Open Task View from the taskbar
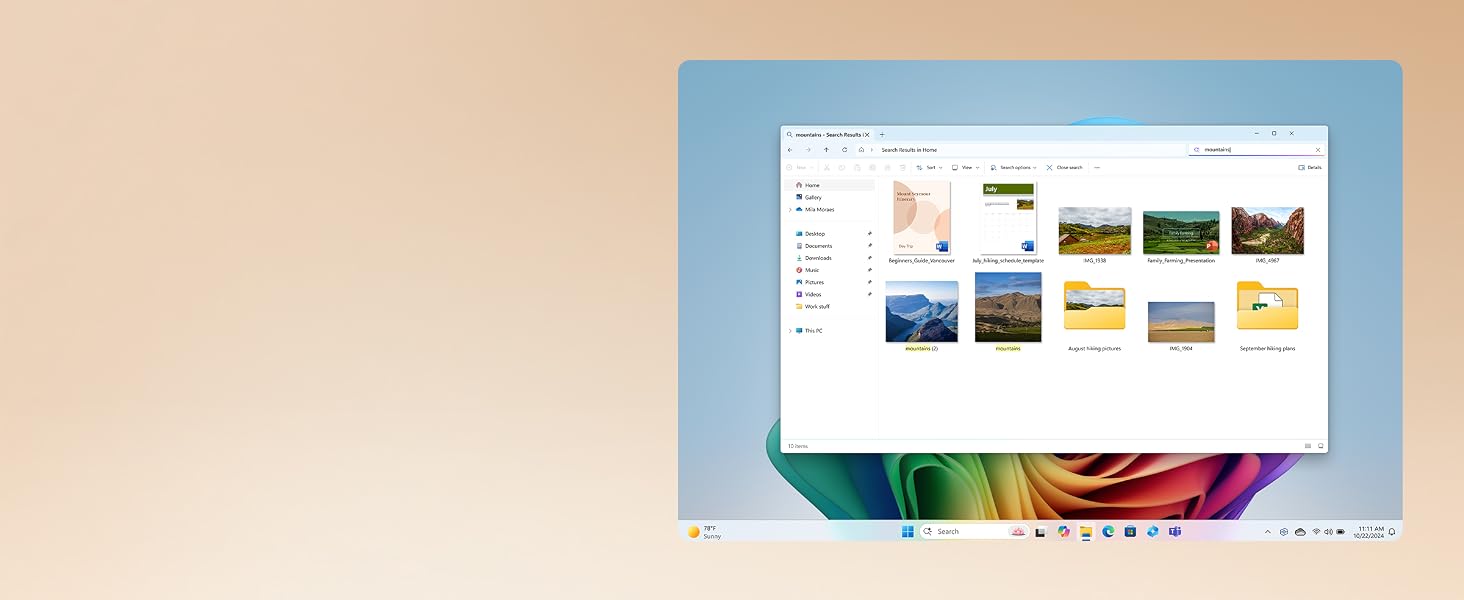The height and width of the screenshot is (600, 1464). click(1041, 532)
